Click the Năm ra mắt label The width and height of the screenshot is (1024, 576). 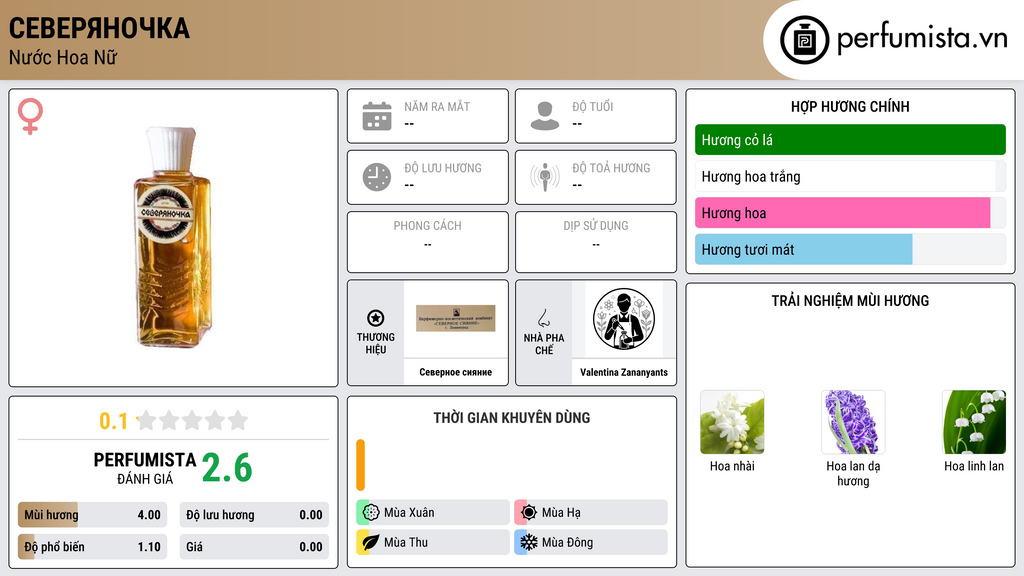click(437, 106)
